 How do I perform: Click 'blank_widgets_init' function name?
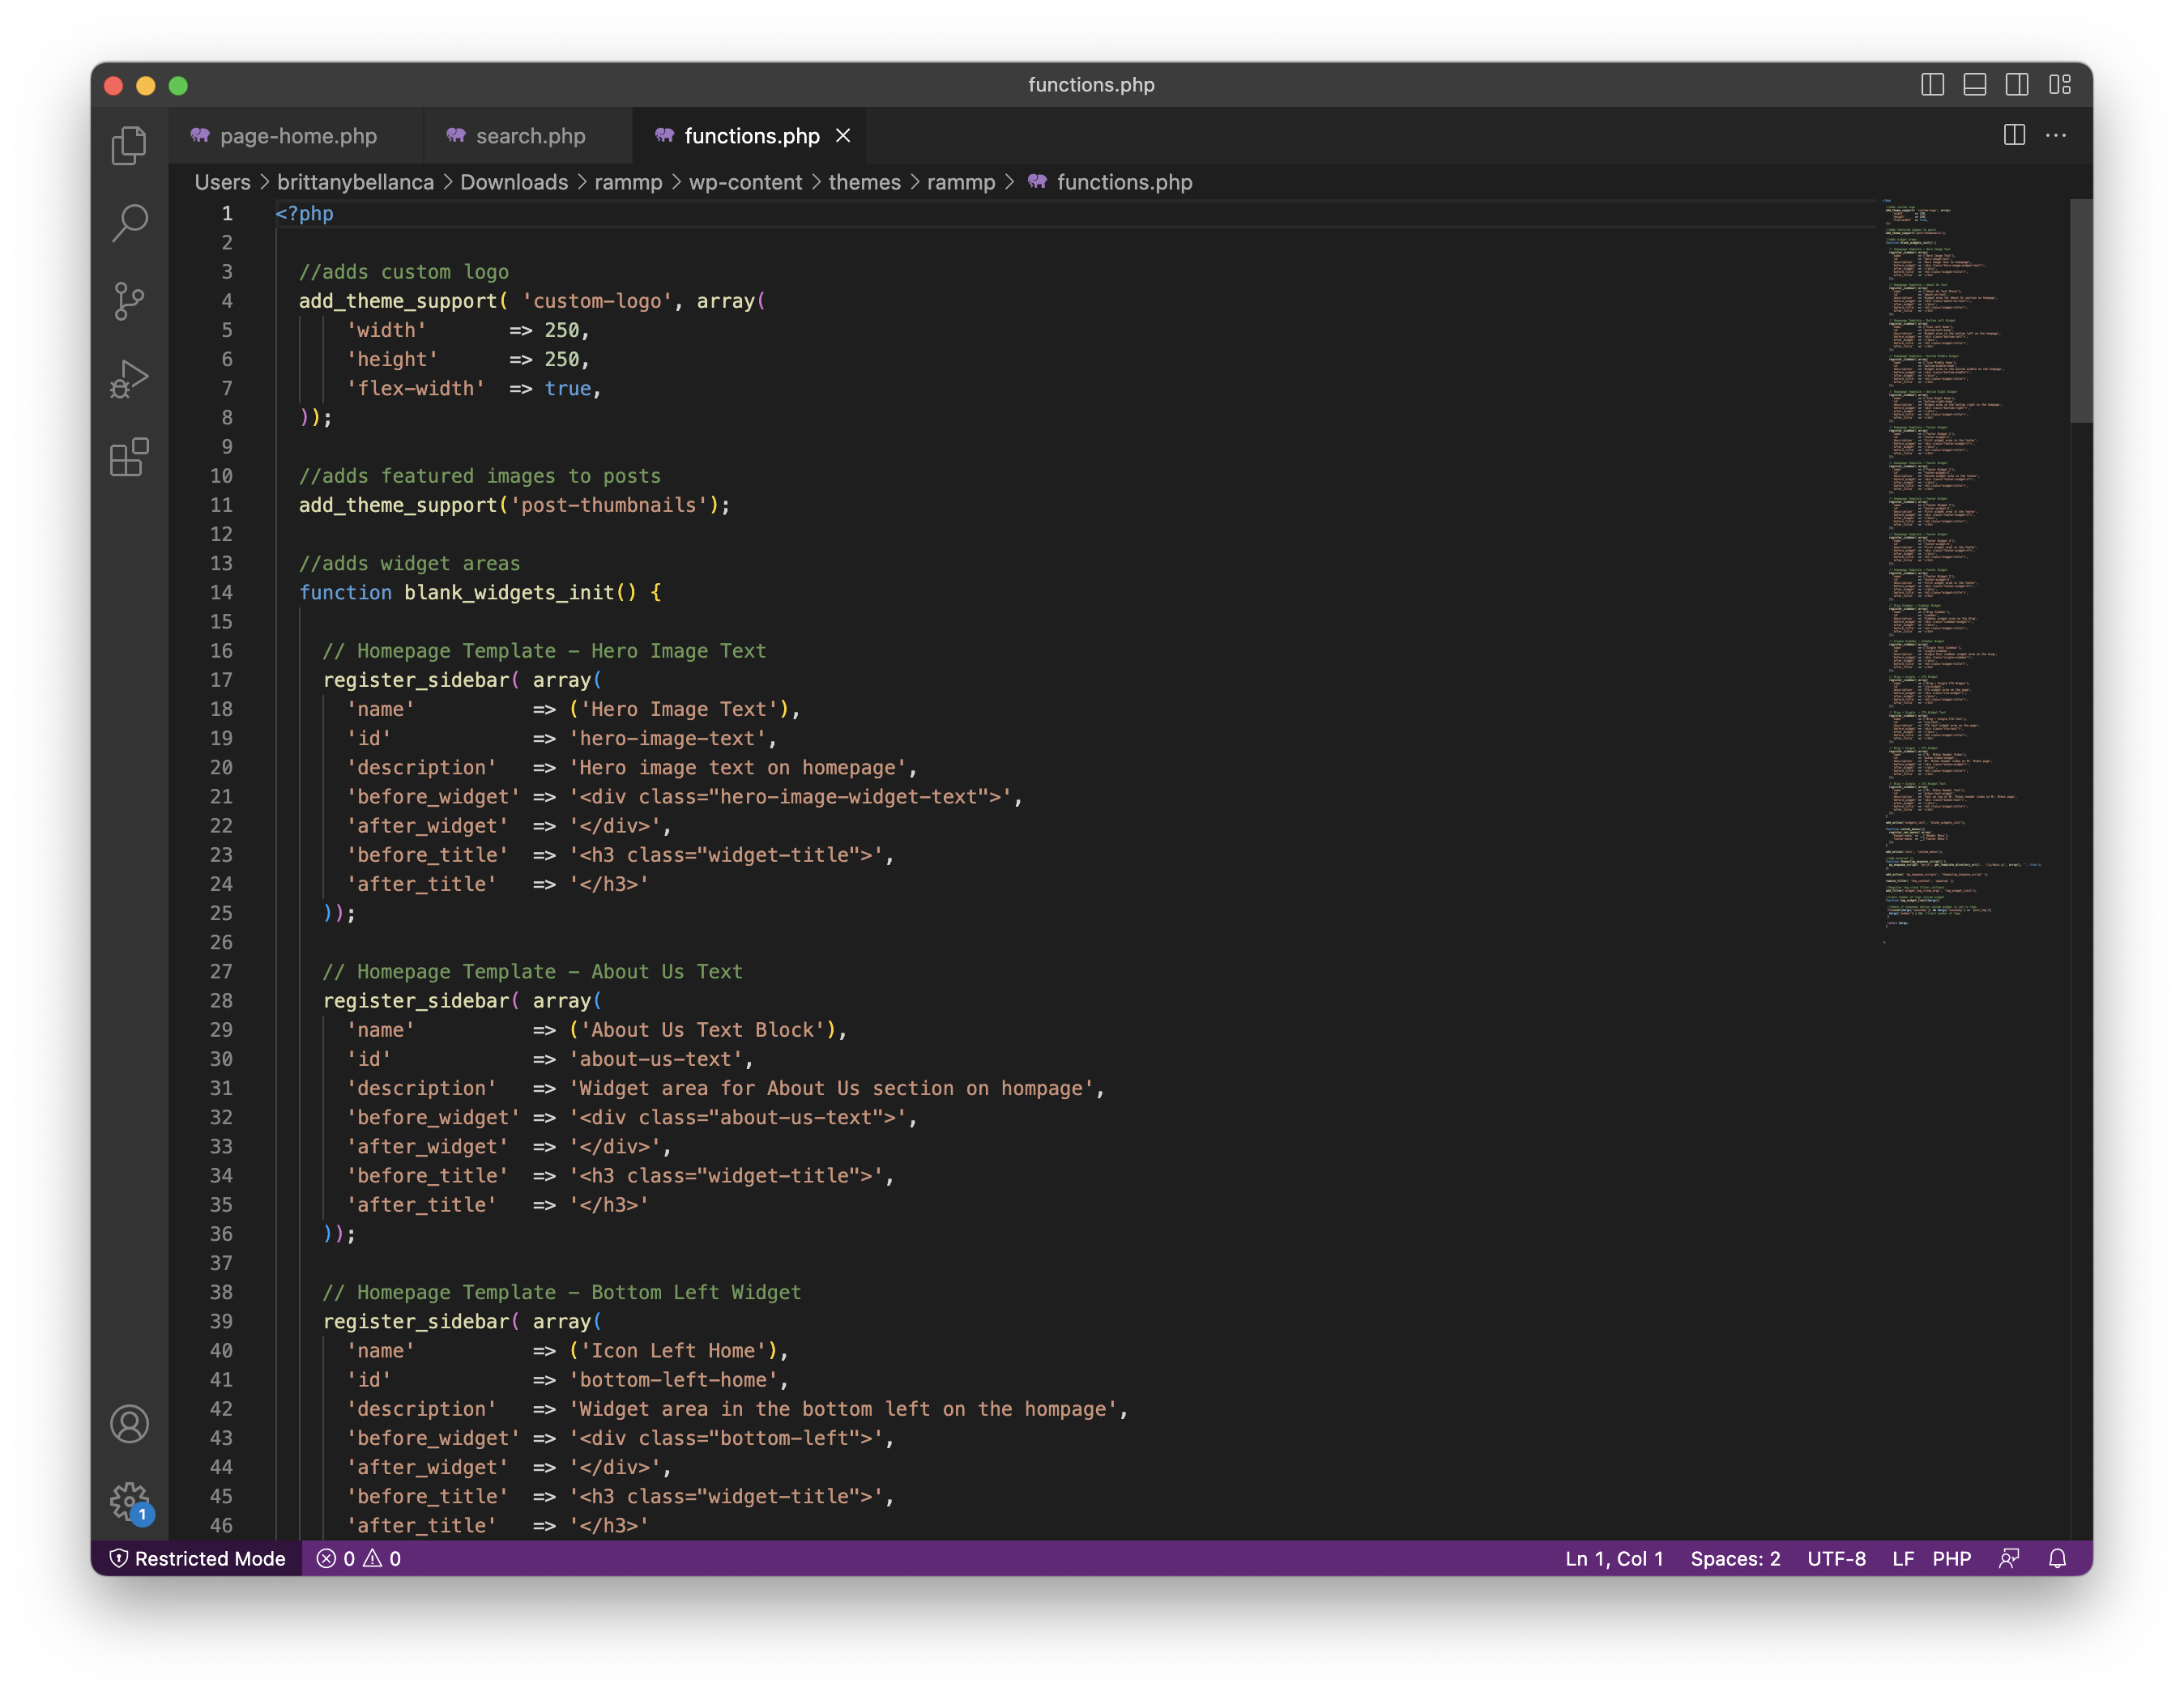click(509, 592)
